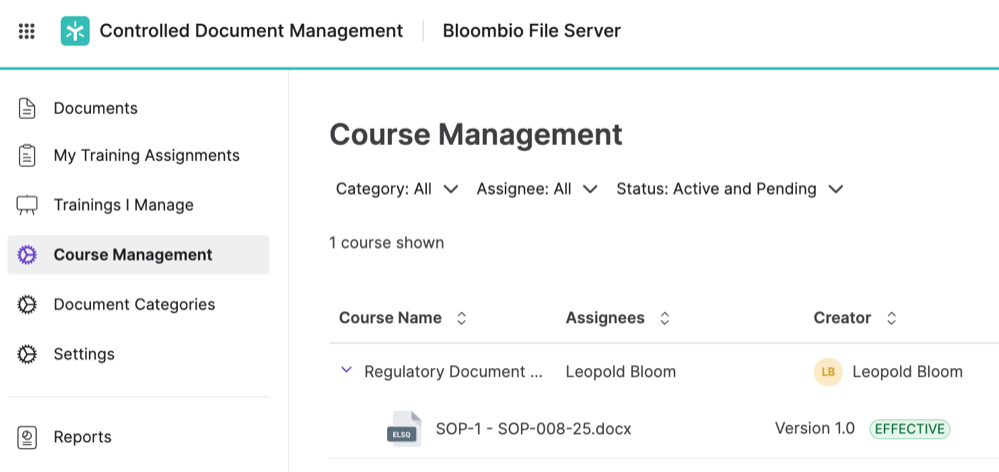Collapse the Regulatory Document course row
999x472 pixels.
coord(347,369)
